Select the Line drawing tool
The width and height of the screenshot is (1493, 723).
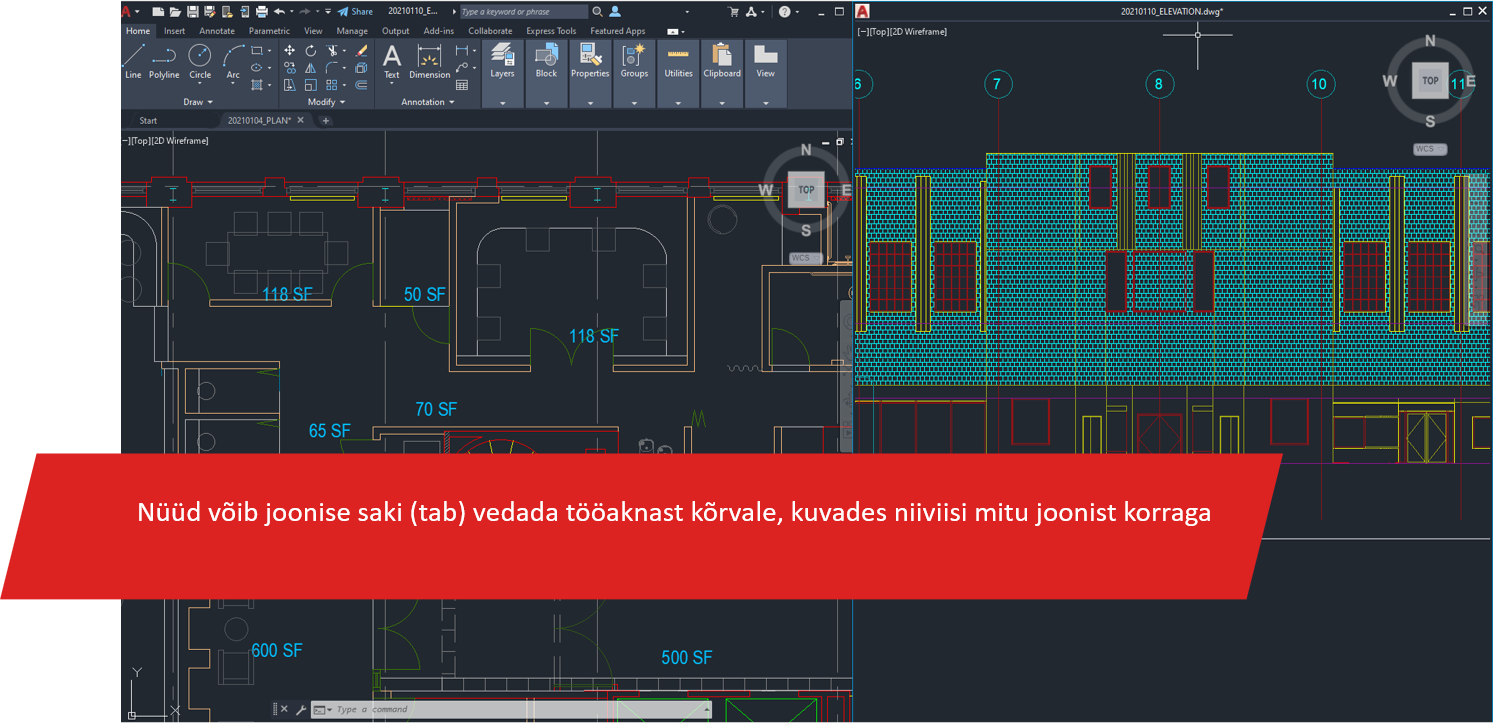pos(133,59)
